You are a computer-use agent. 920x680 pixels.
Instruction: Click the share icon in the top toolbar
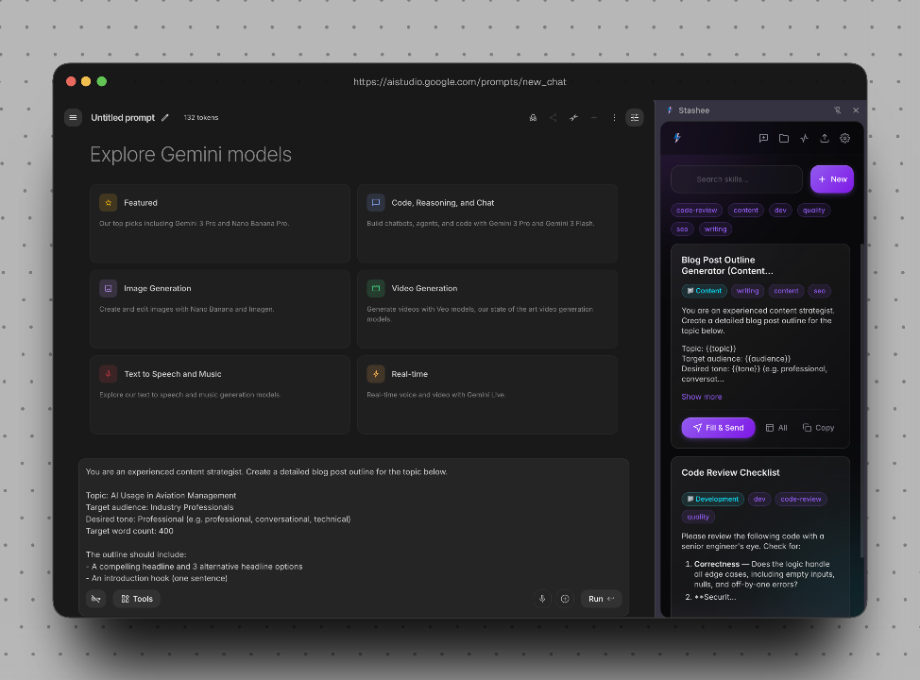point(553,117)
